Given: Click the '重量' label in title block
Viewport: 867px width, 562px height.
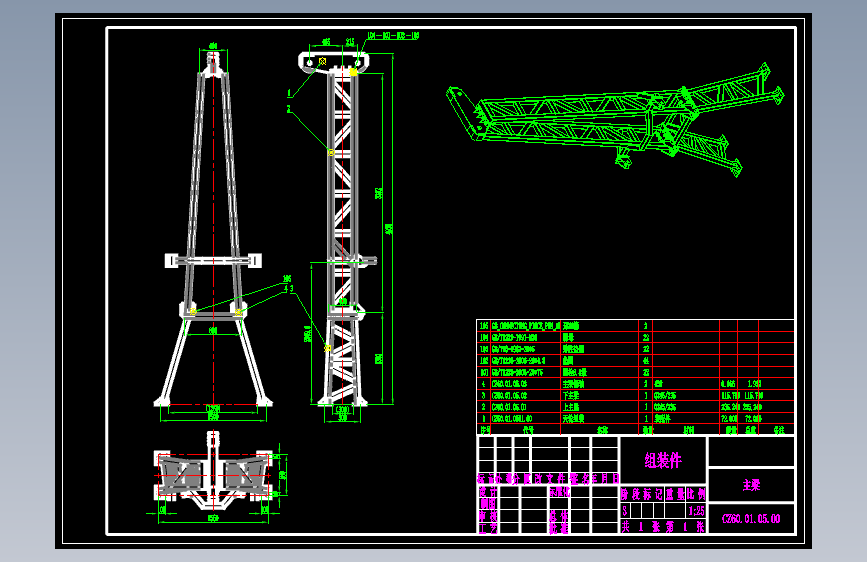Looking at the screenshot, I should [675, 494].
